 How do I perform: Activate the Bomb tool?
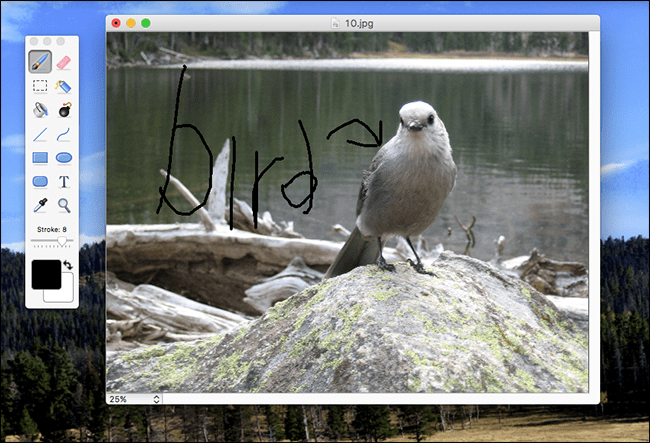click(x=64, y=110)
